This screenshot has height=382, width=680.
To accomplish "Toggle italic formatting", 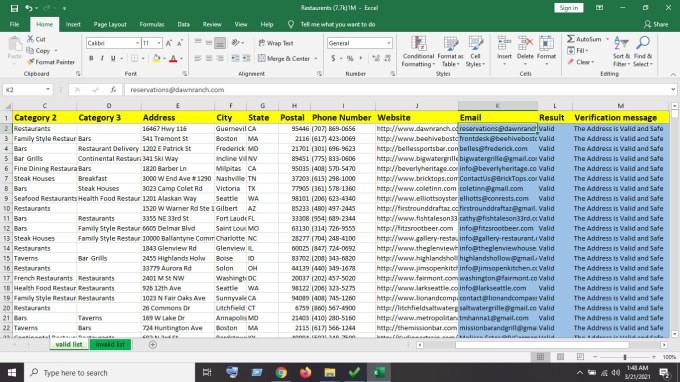I will click(102, 58).
